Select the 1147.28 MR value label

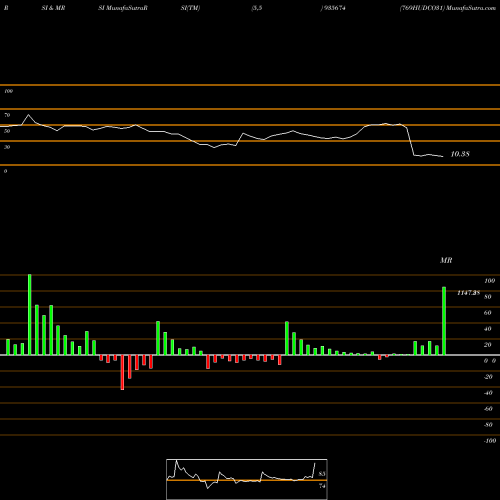(x=468, y=293)
